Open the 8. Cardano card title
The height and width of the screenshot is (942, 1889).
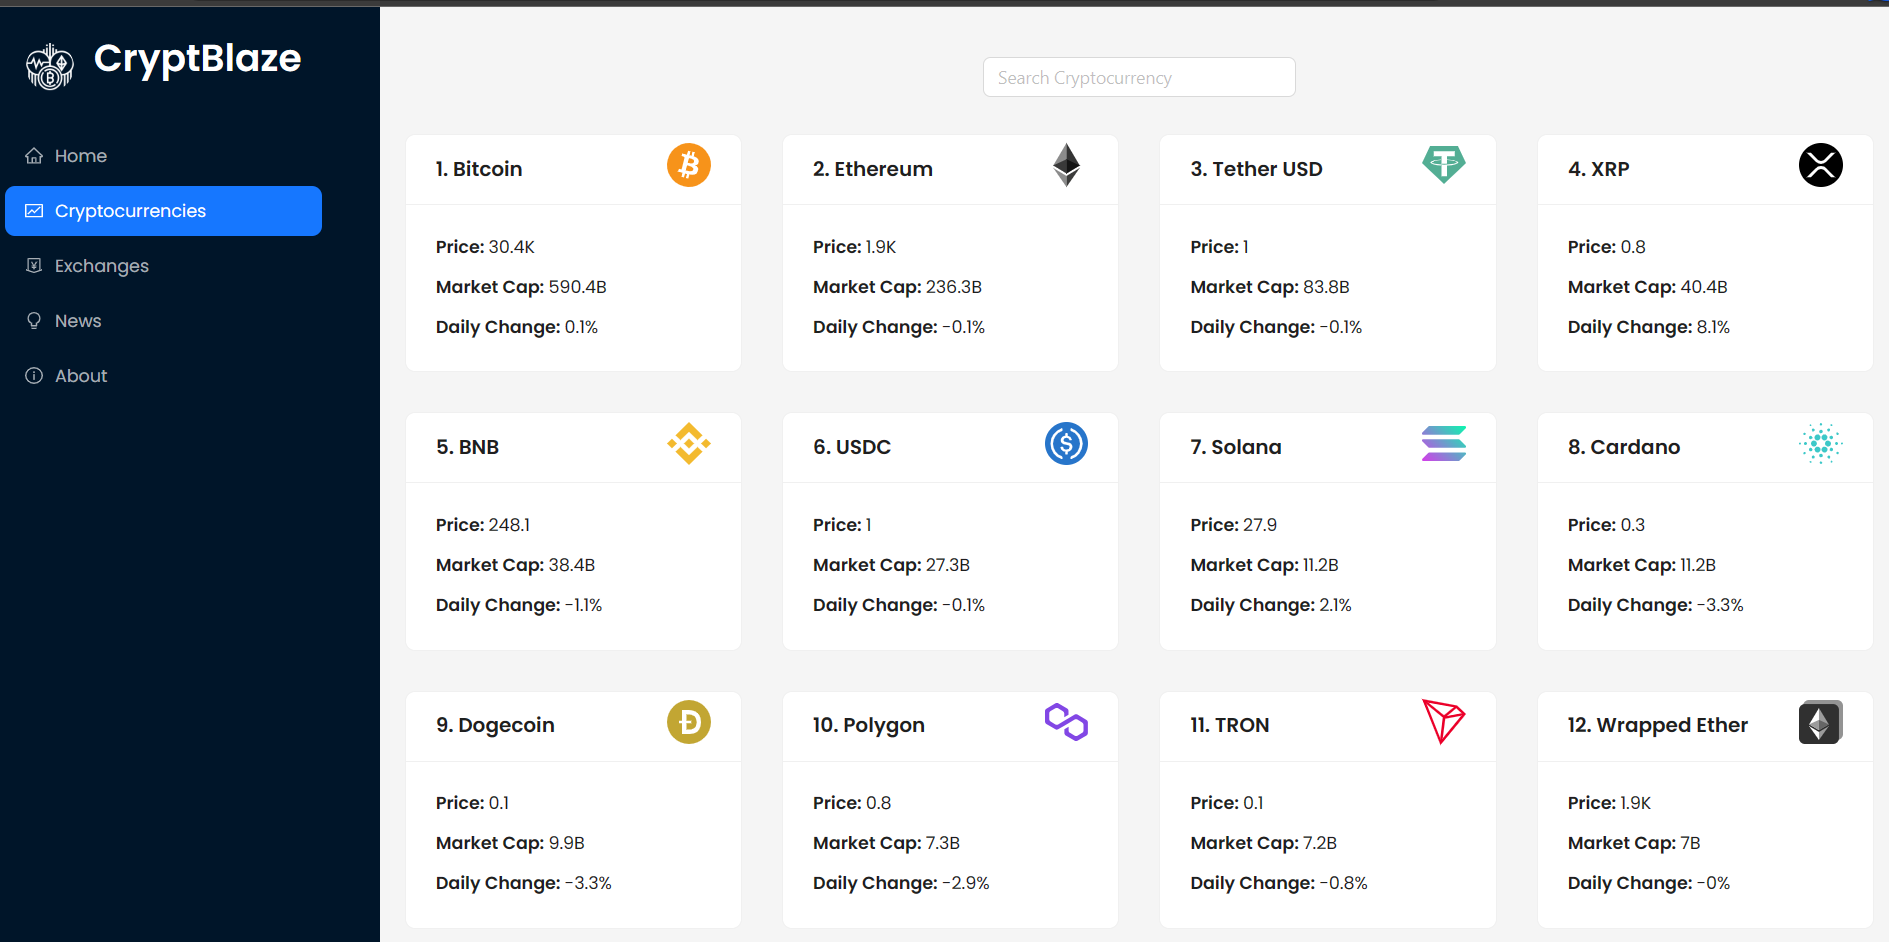coord(1624,447)
